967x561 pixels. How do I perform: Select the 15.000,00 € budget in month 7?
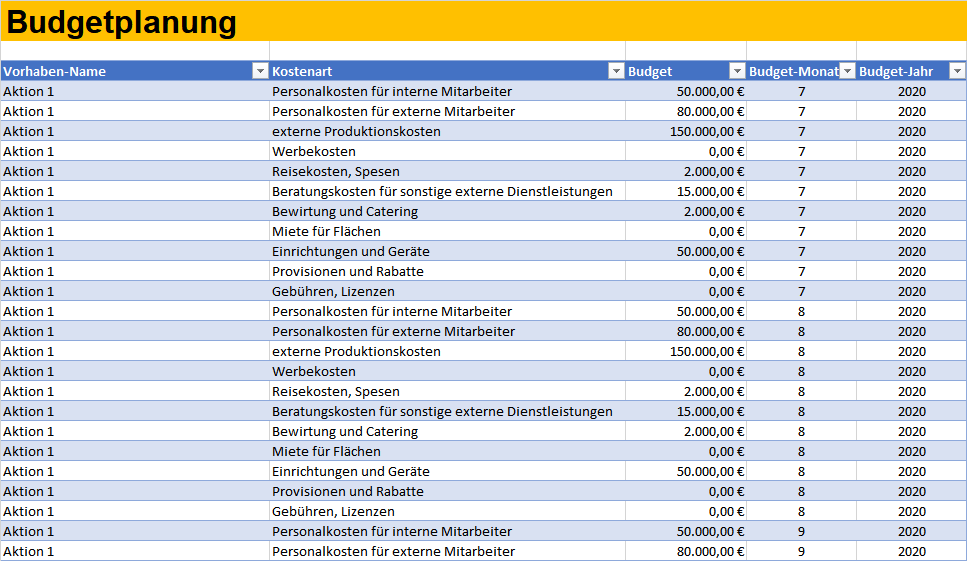click(x=686, y=192)
